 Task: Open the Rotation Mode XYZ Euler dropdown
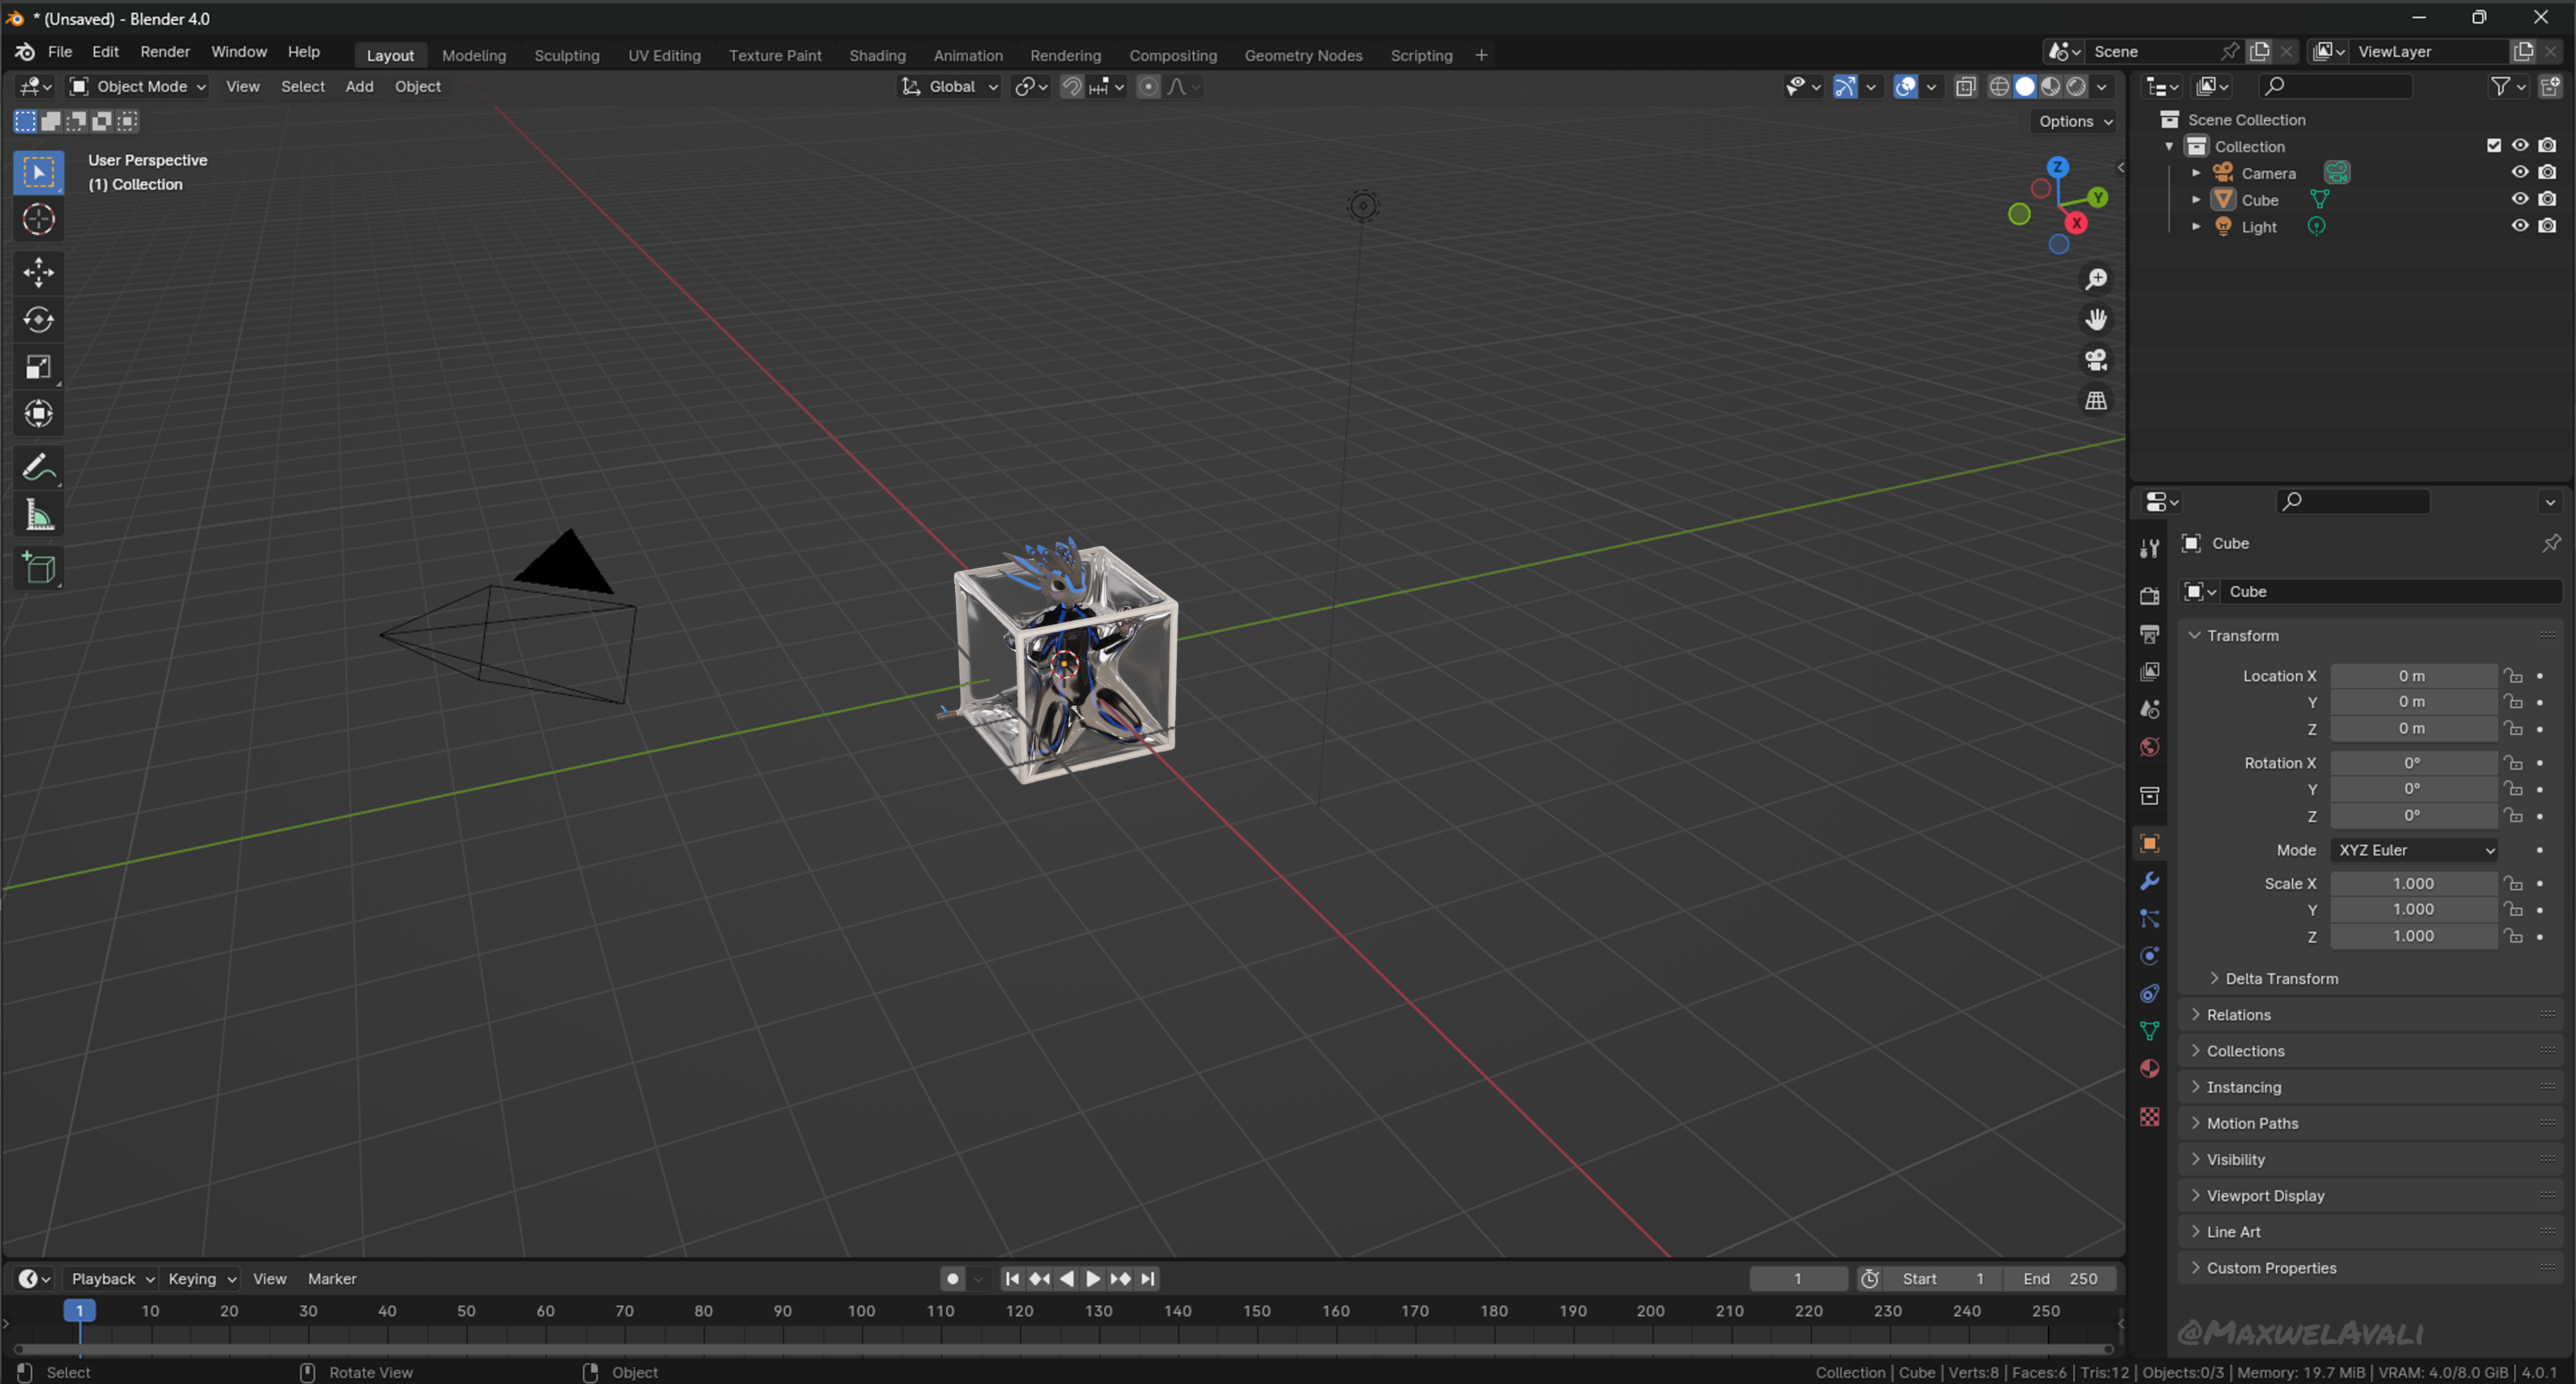click(2413, 850)
